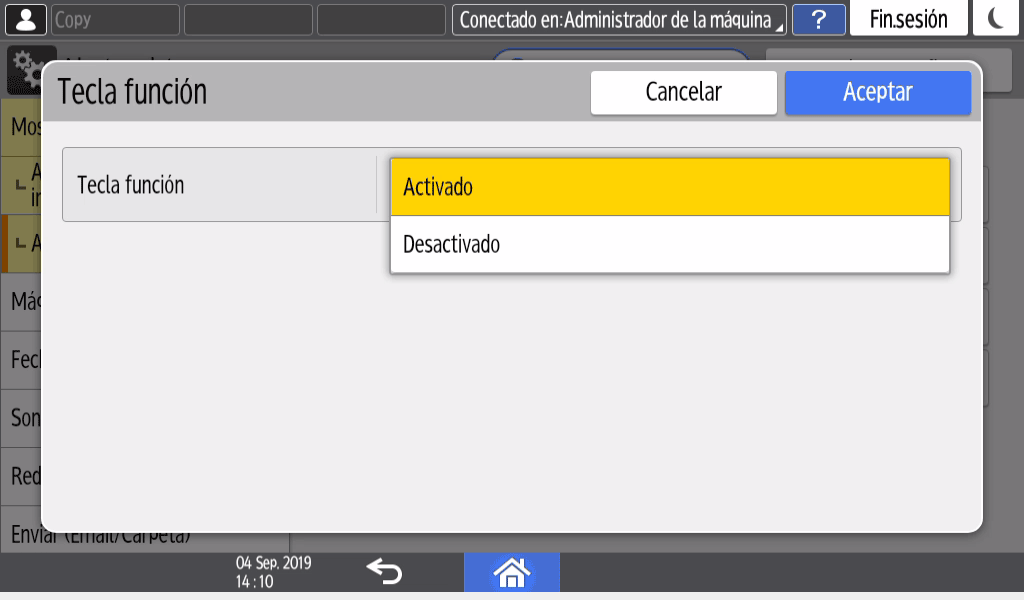Open help with the question mark icon

(819, 19)
